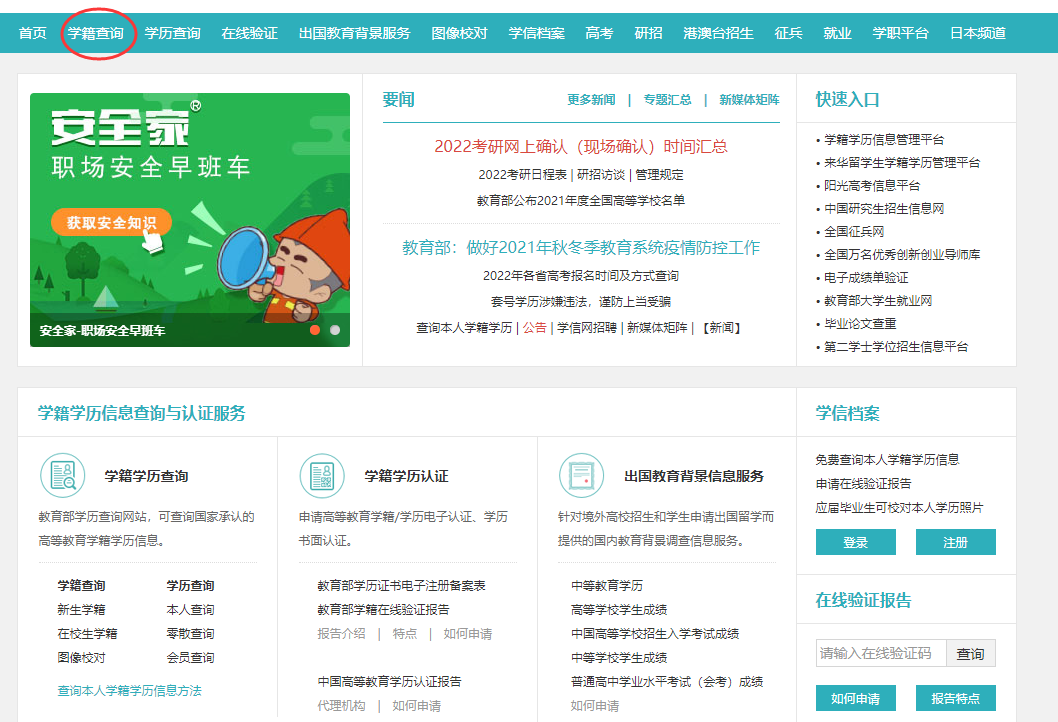
Task: Click the 出国教育背景信息服务 certificate icon
Action: tap(582, 475)
